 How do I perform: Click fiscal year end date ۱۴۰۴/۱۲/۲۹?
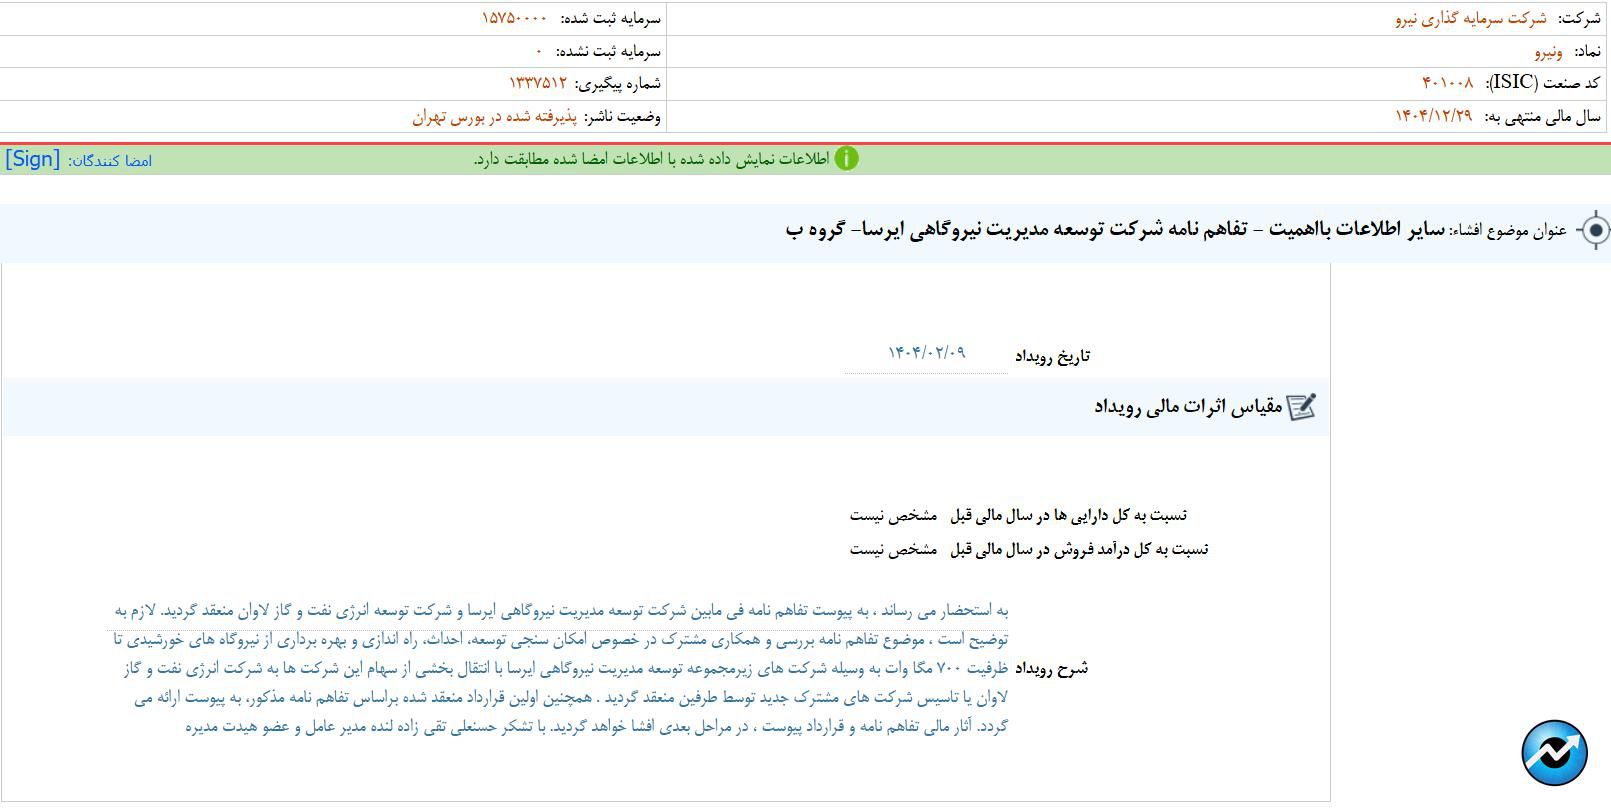pyautogui.click(x=1434, y=116)
